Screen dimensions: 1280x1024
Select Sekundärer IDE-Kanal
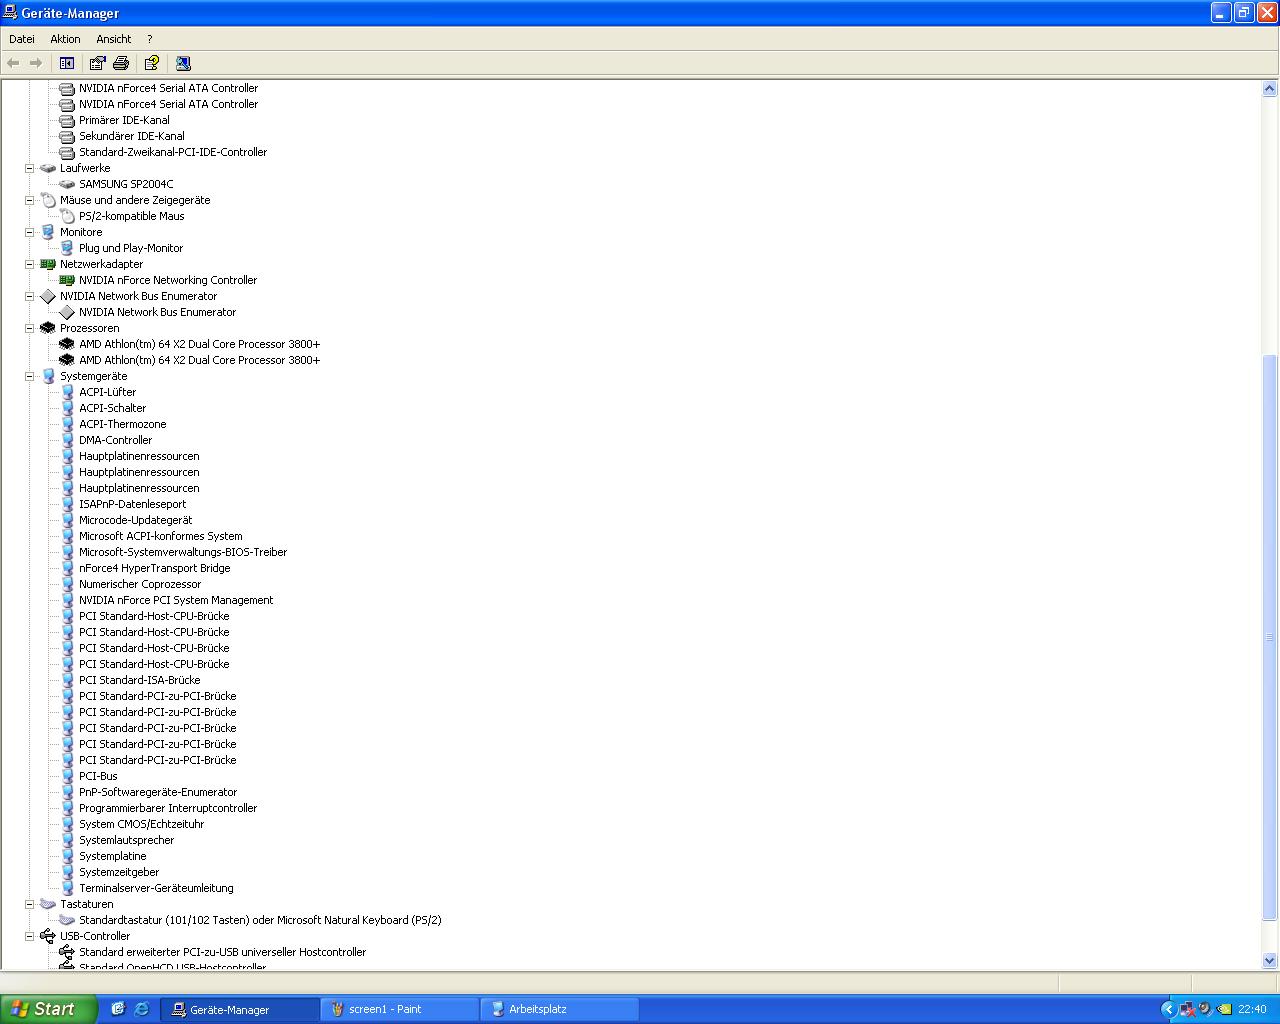coord(131,136)
